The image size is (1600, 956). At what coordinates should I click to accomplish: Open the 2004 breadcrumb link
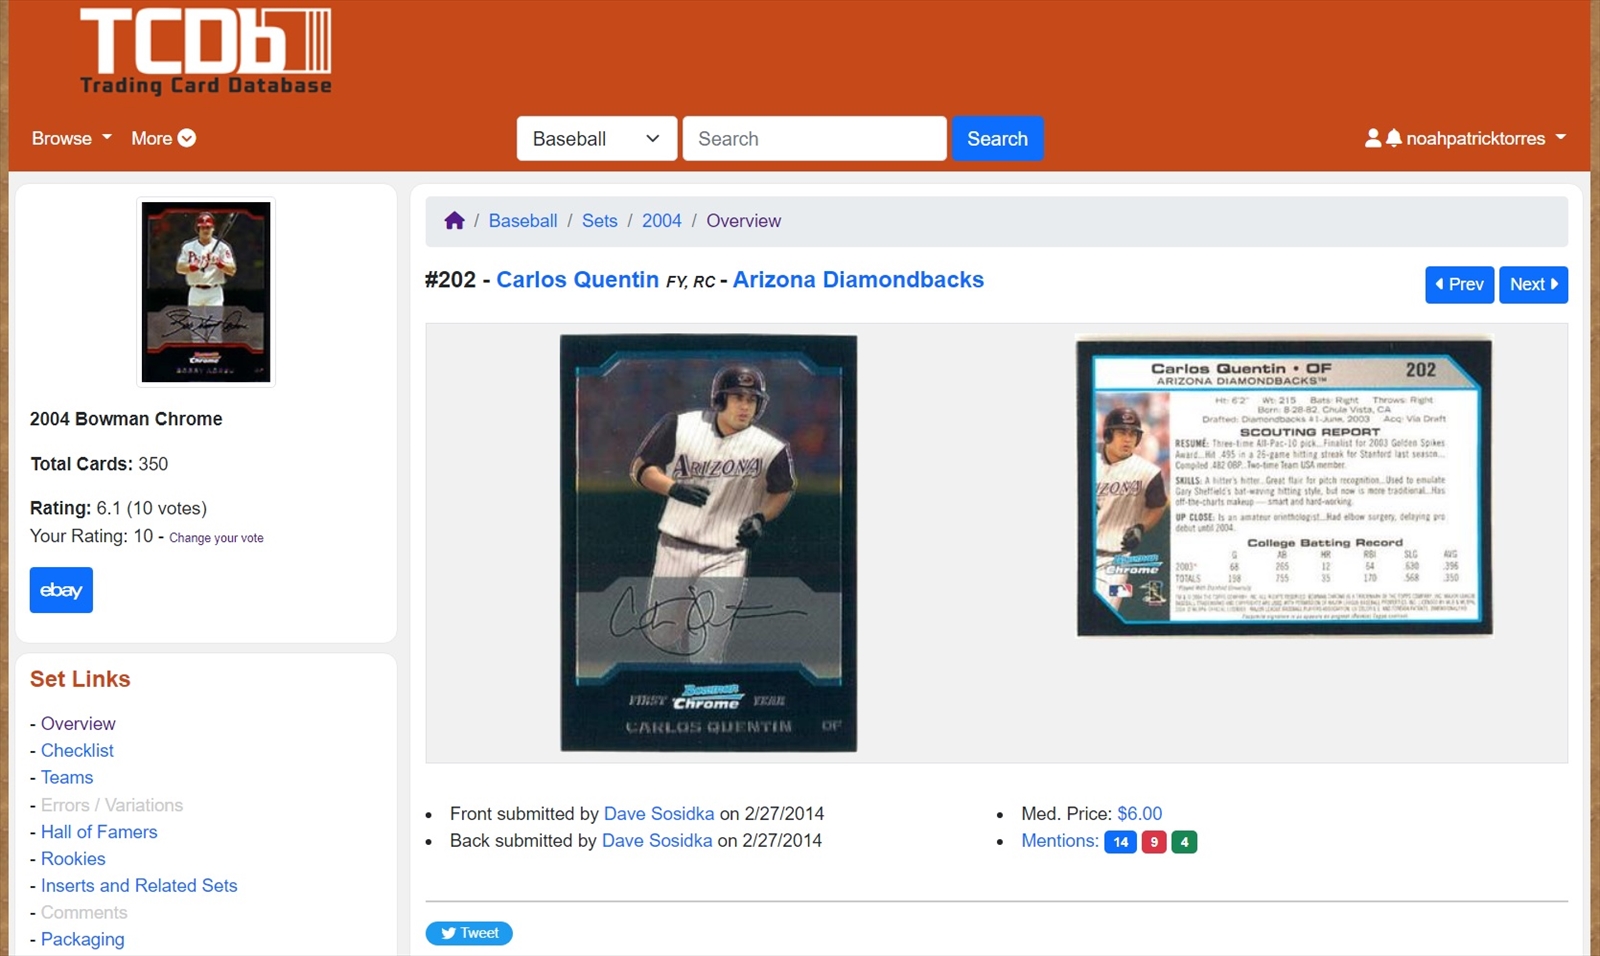pyautogui.click(x=662, y=220)
